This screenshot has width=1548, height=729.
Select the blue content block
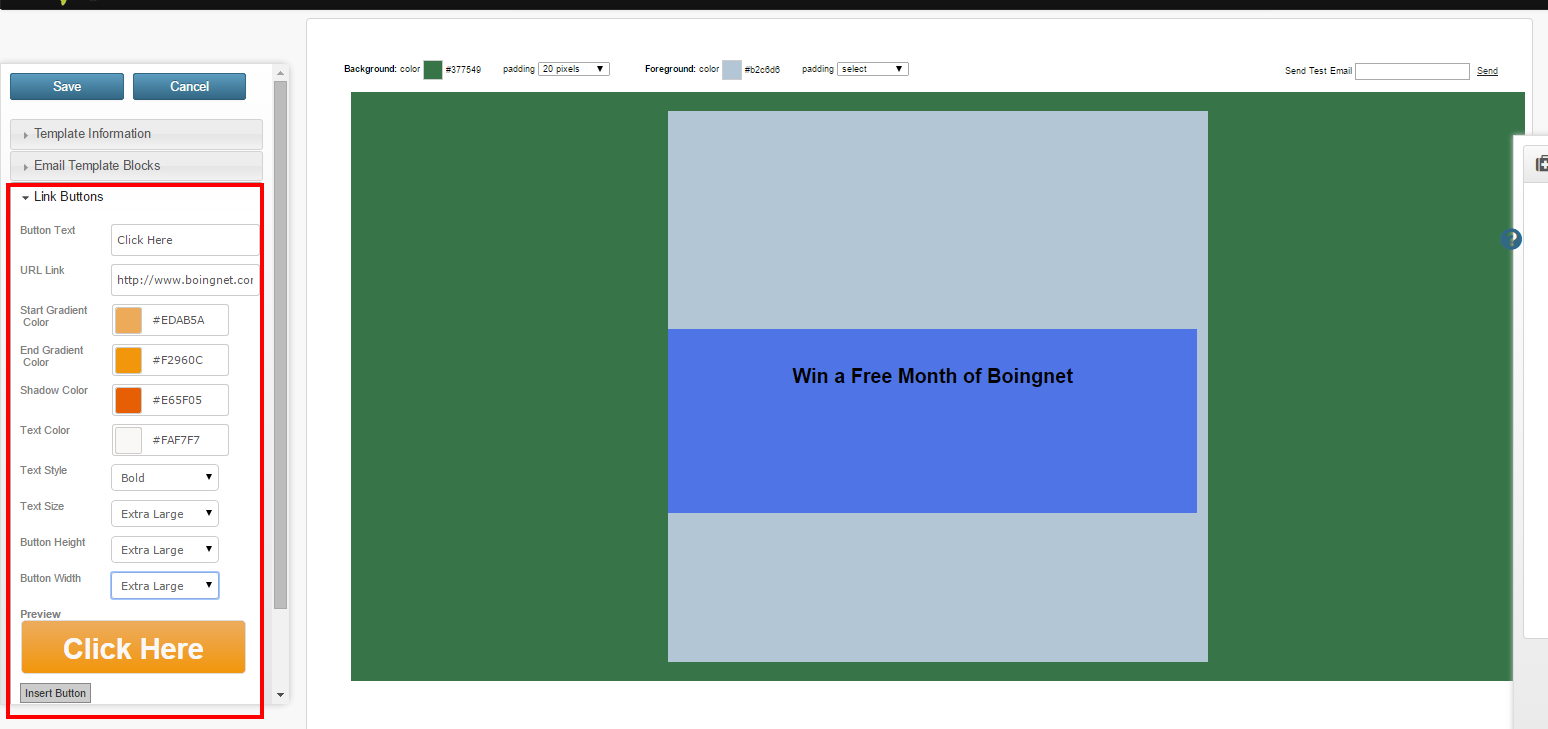(x=932, y=421)
